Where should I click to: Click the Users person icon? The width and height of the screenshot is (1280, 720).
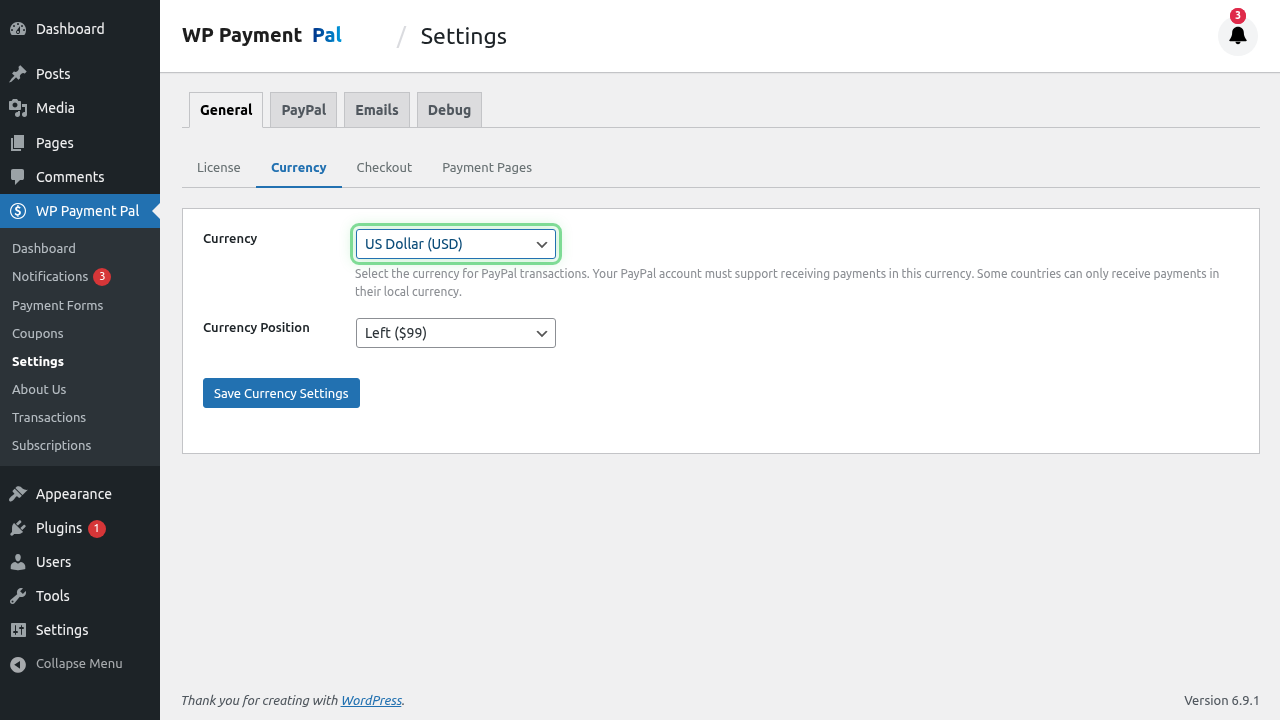tap(18, 562)
